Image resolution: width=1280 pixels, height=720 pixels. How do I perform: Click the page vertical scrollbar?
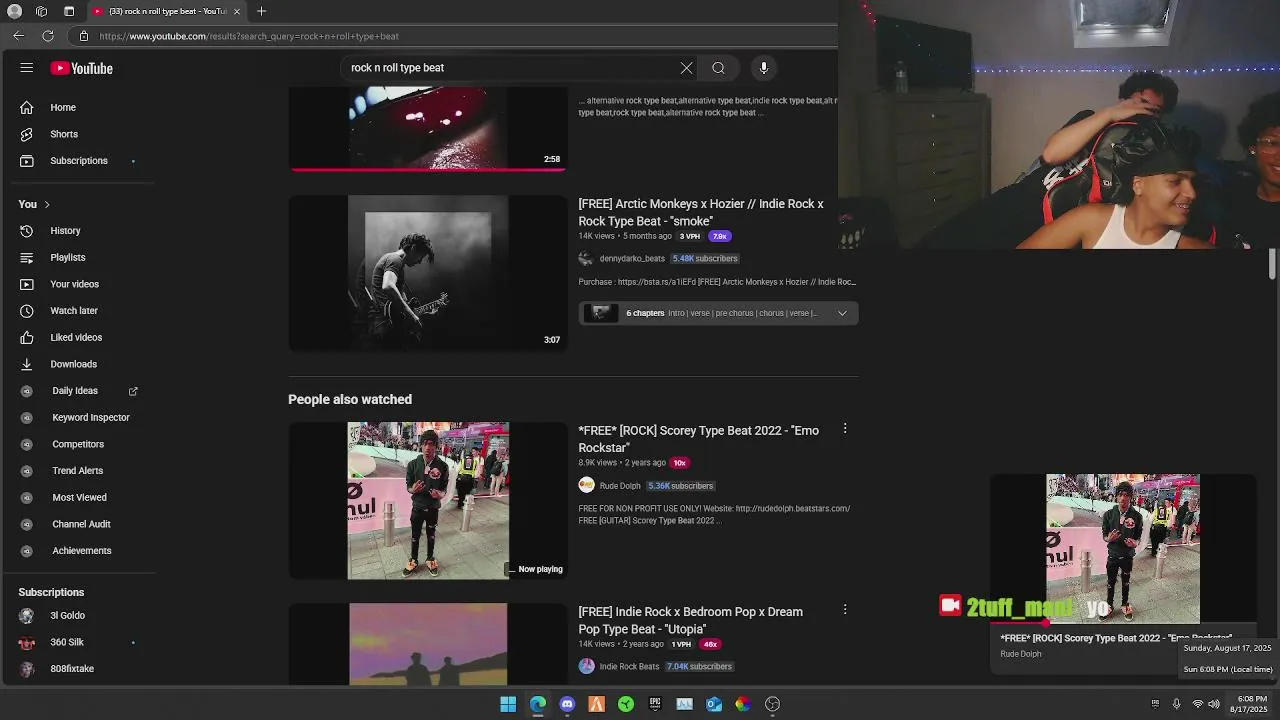[x=1272, y=265]
